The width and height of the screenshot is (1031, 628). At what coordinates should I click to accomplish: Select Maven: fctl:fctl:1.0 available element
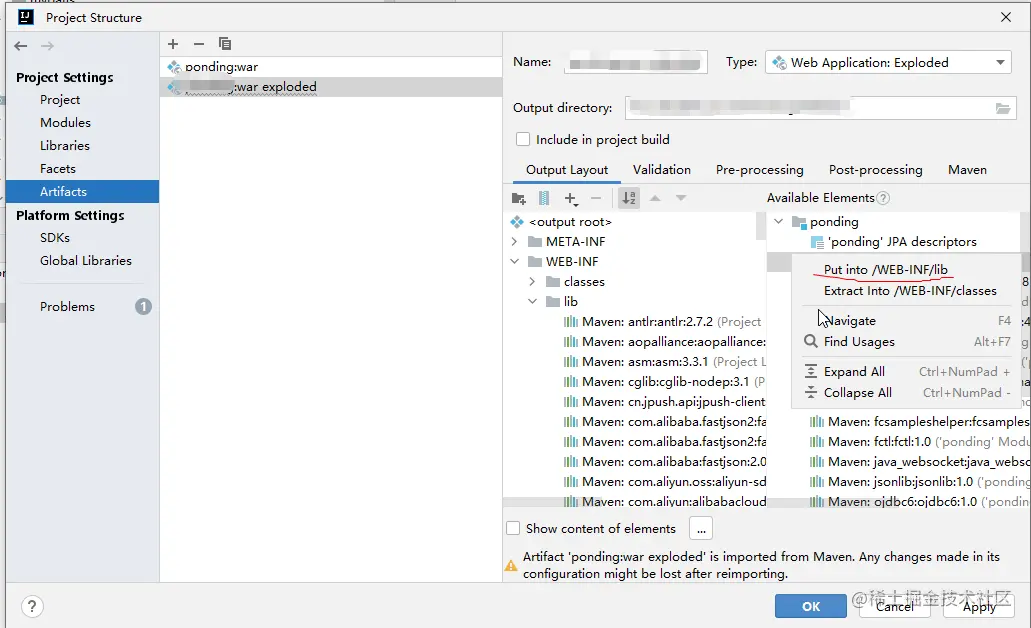(919, 441)
